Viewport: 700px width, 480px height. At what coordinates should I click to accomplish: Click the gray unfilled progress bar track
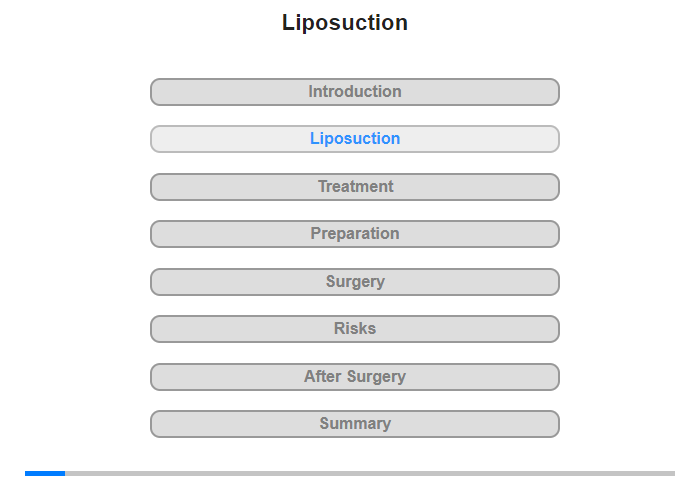click(370, 473)
